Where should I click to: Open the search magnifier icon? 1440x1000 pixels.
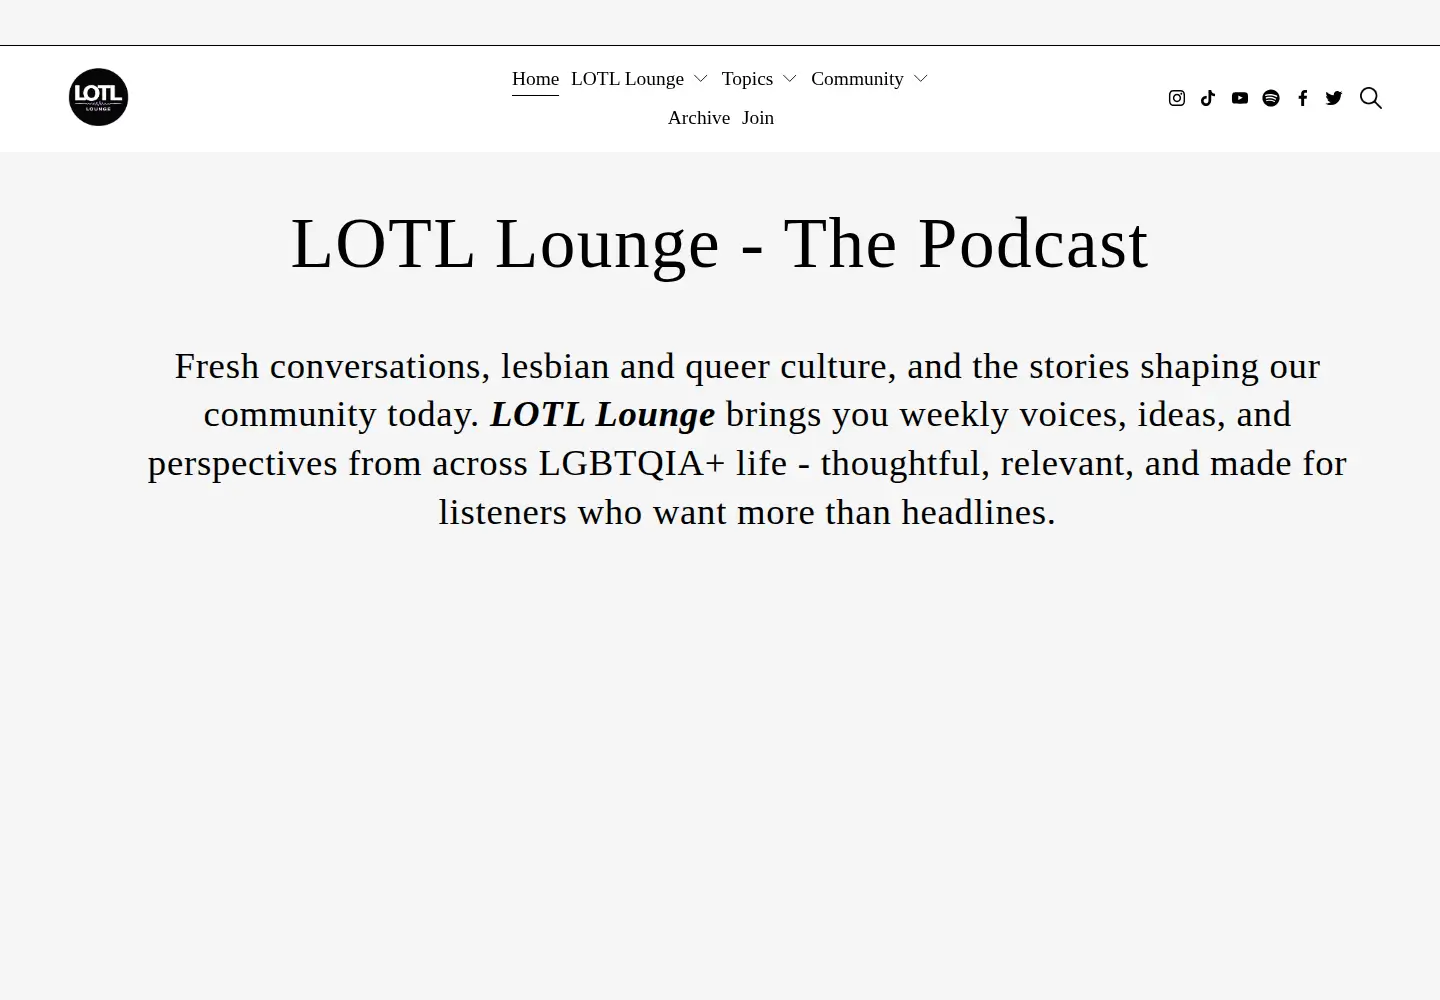(x=1371, y=98)
